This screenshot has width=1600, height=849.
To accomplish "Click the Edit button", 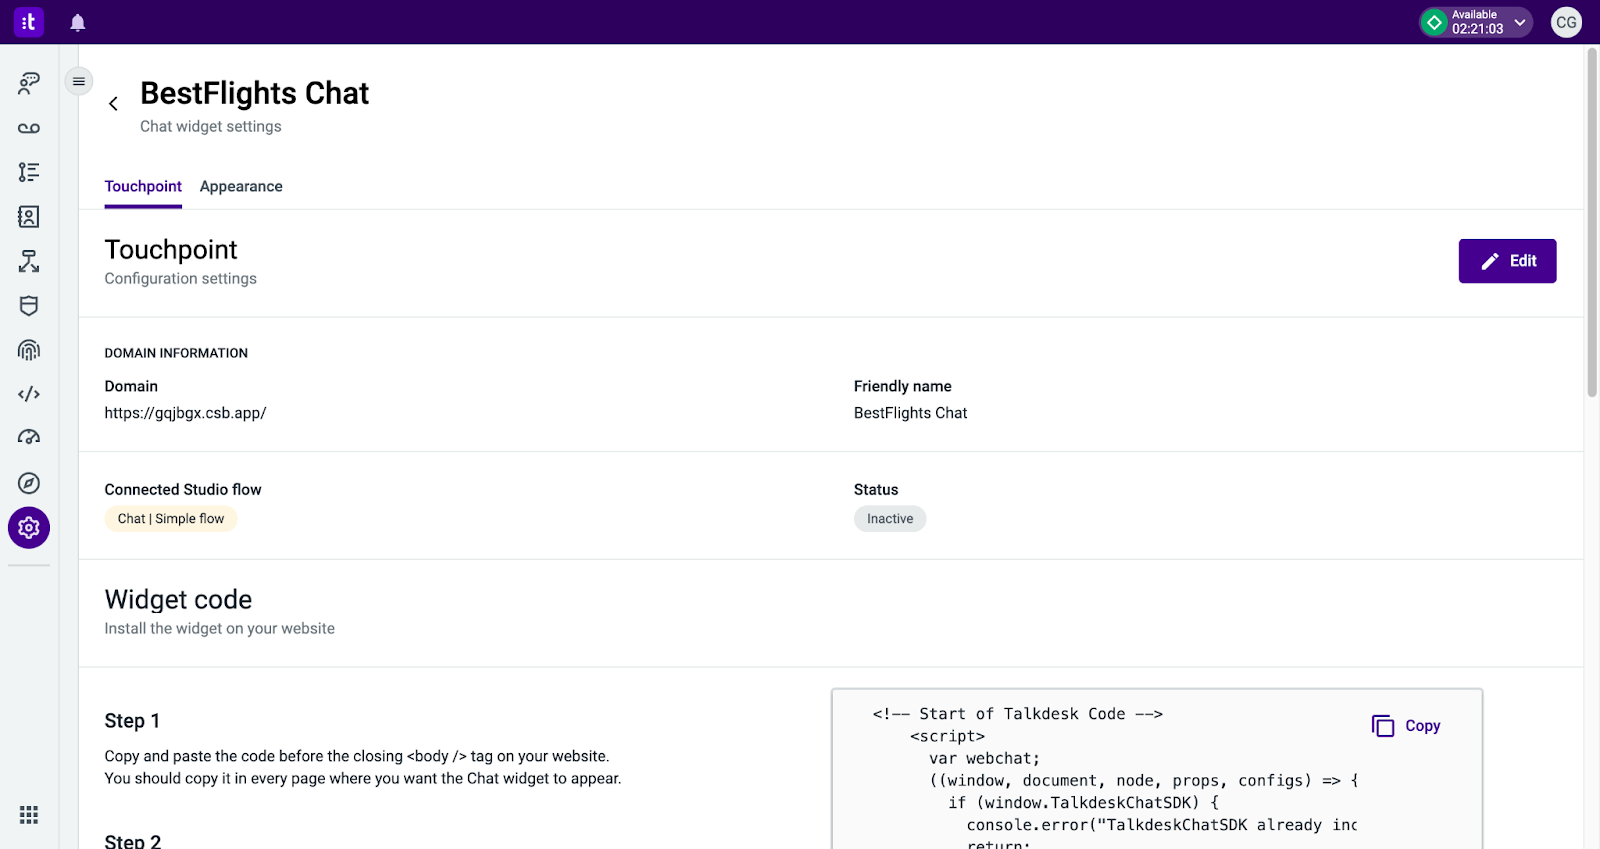I will coord(1507,261).
